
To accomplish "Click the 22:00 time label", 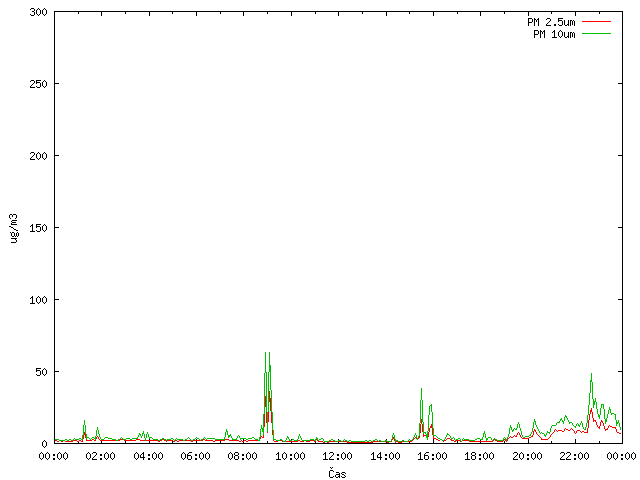I will 574,456.
